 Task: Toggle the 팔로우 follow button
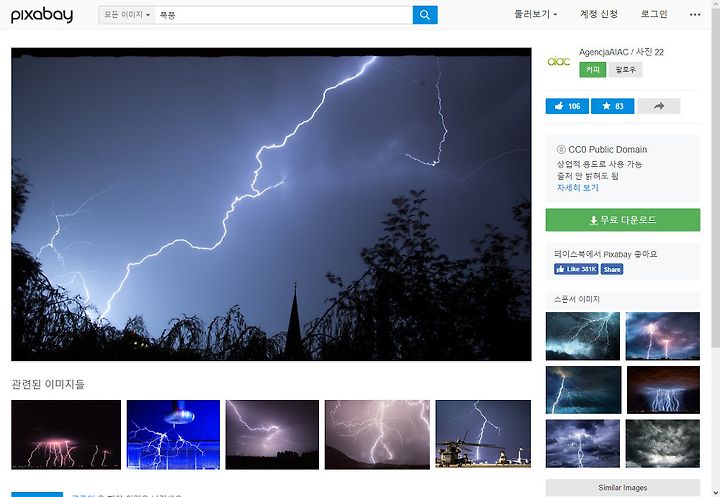pos(625,70)
